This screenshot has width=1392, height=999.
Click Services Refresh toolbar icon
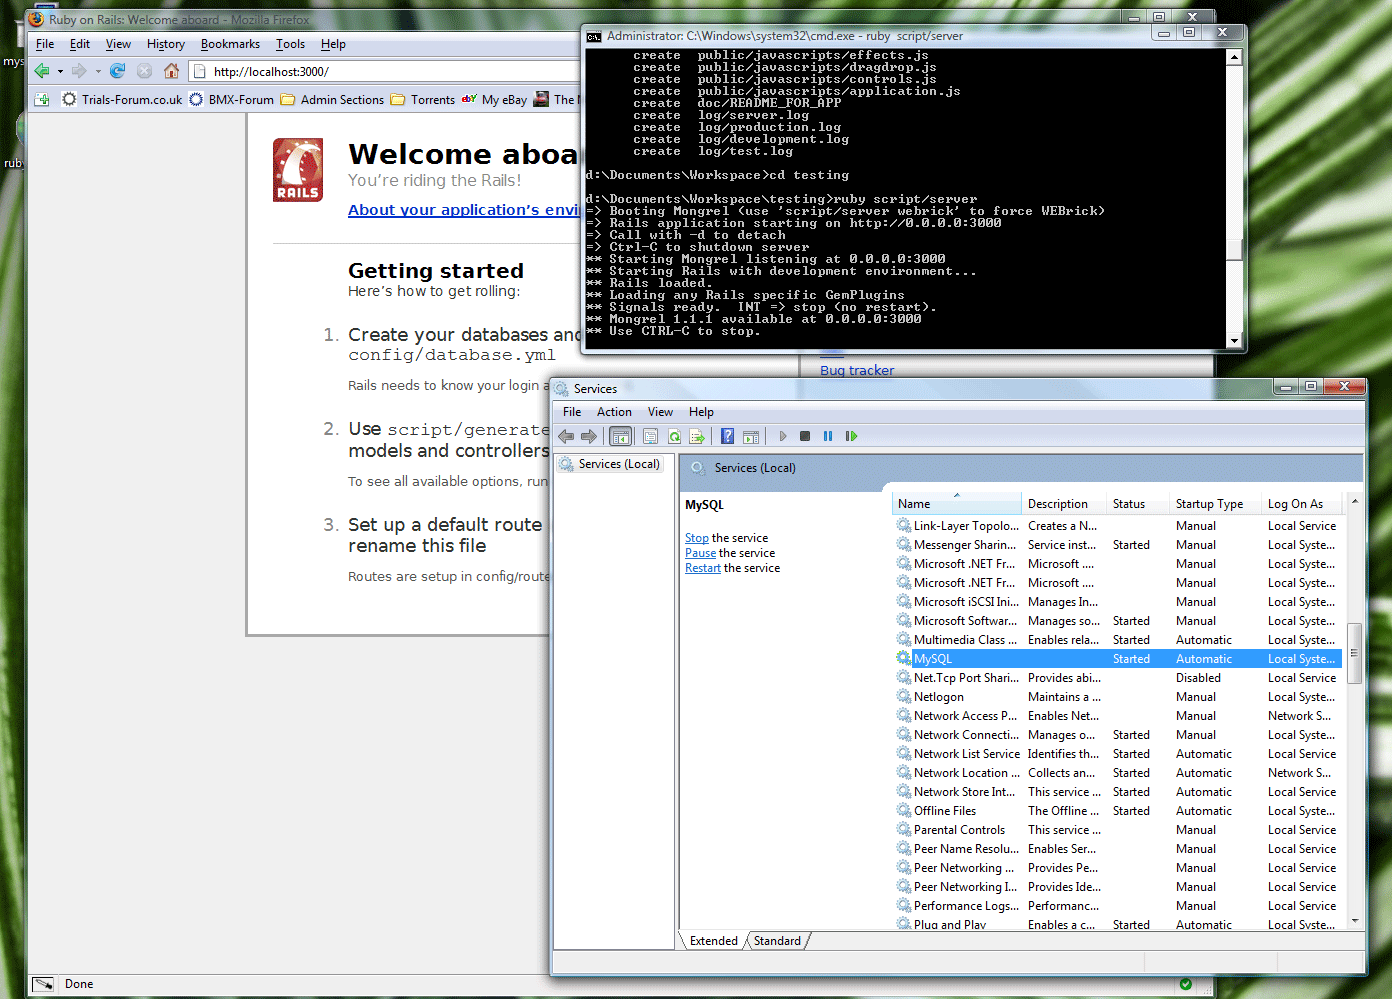(674, 436)
